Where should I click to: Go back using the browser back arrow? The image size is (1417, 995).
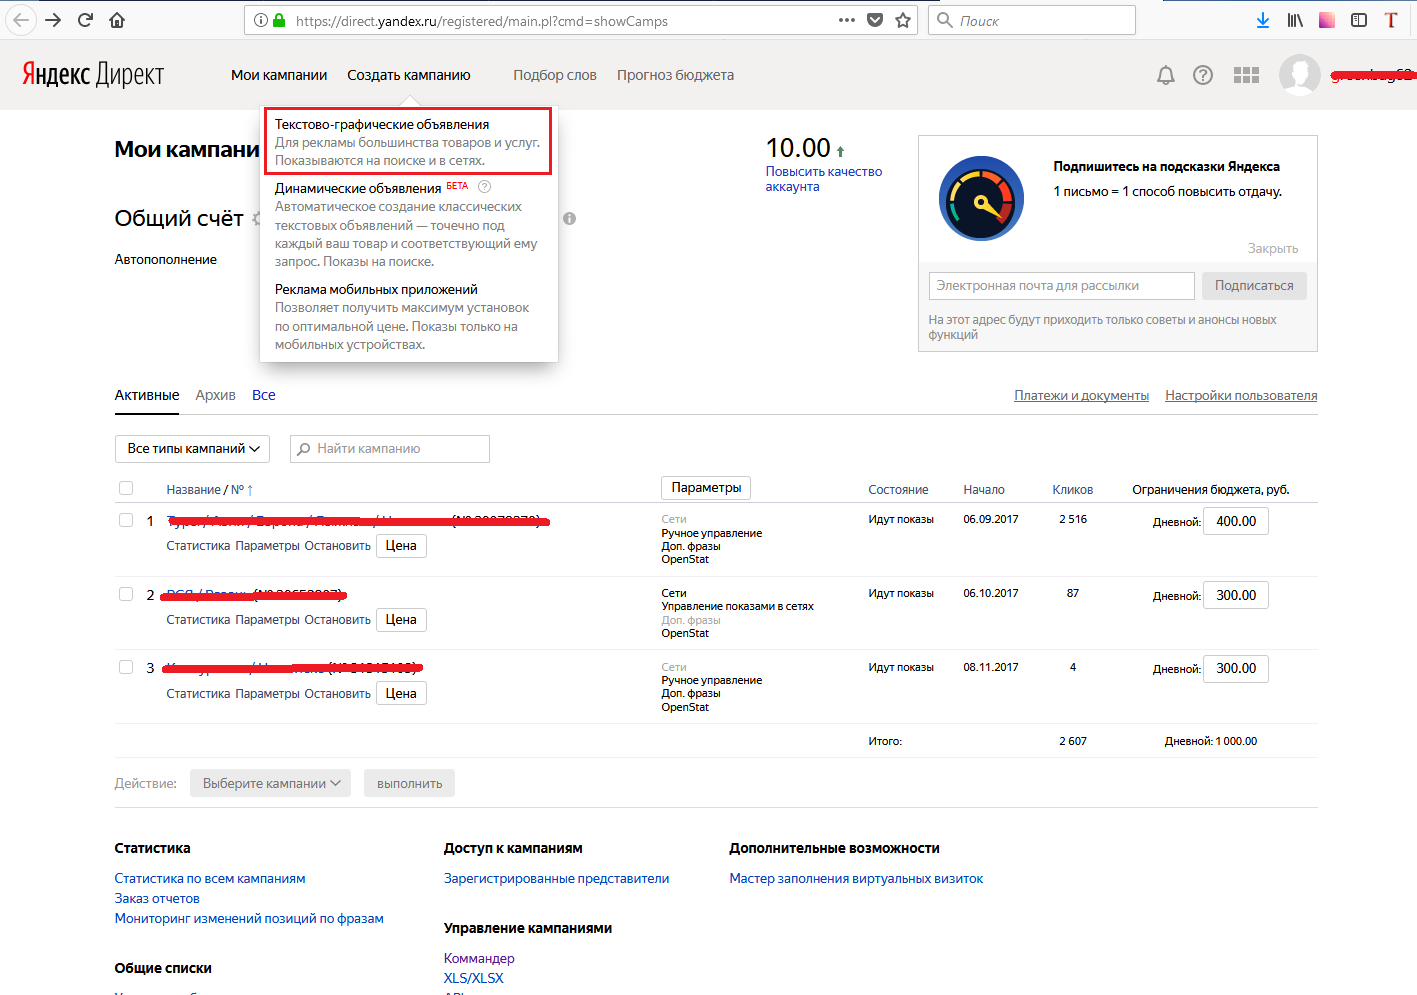(21, 20)
